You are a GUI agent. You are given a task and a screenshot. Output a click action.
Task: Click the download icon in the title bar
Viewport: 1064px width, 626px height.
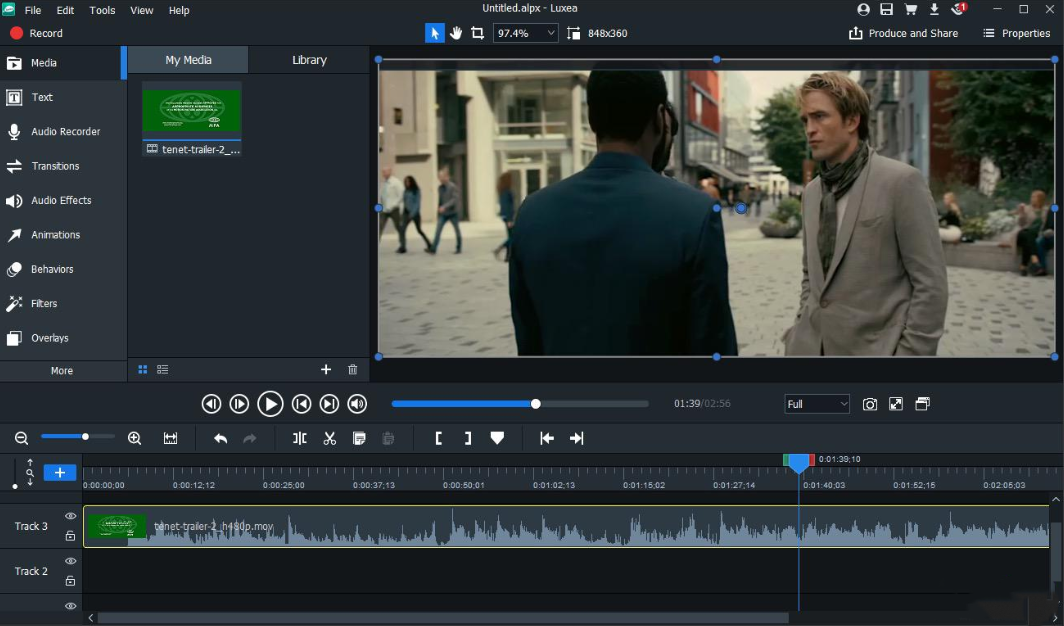click(934, 9)
